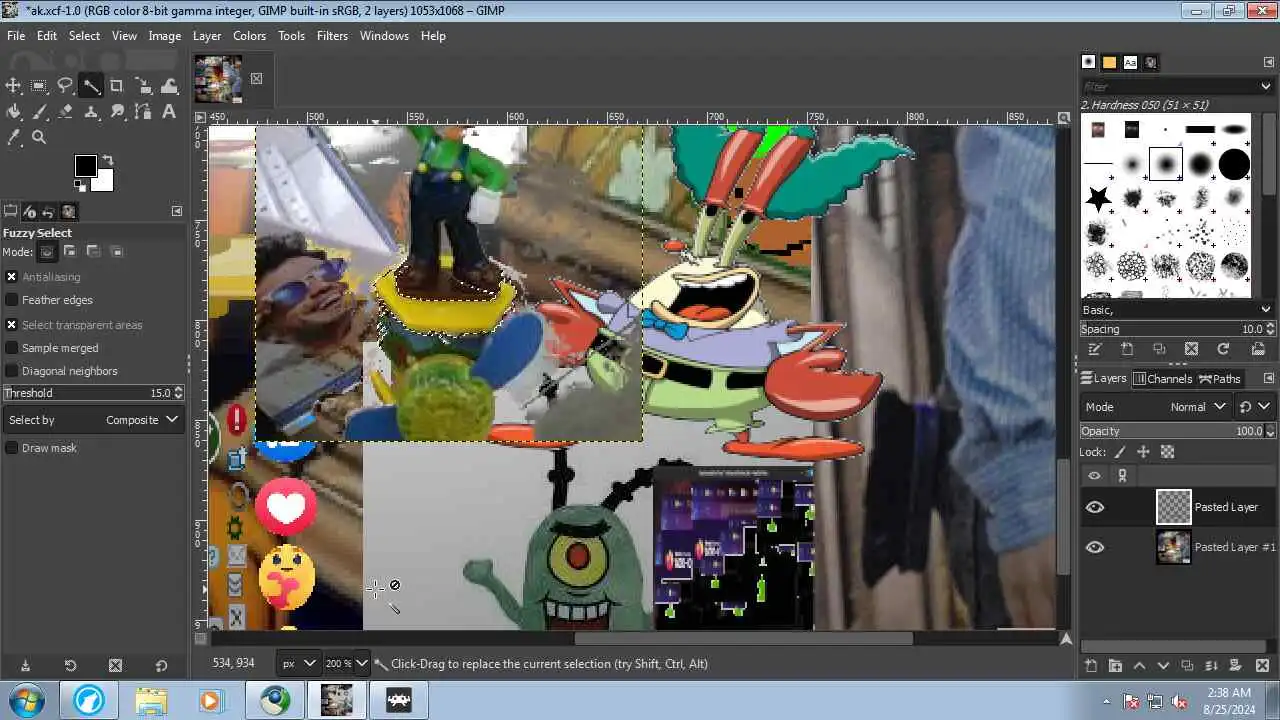Select the Text tool
The image size is (1280, 720).
pos(168,112)
